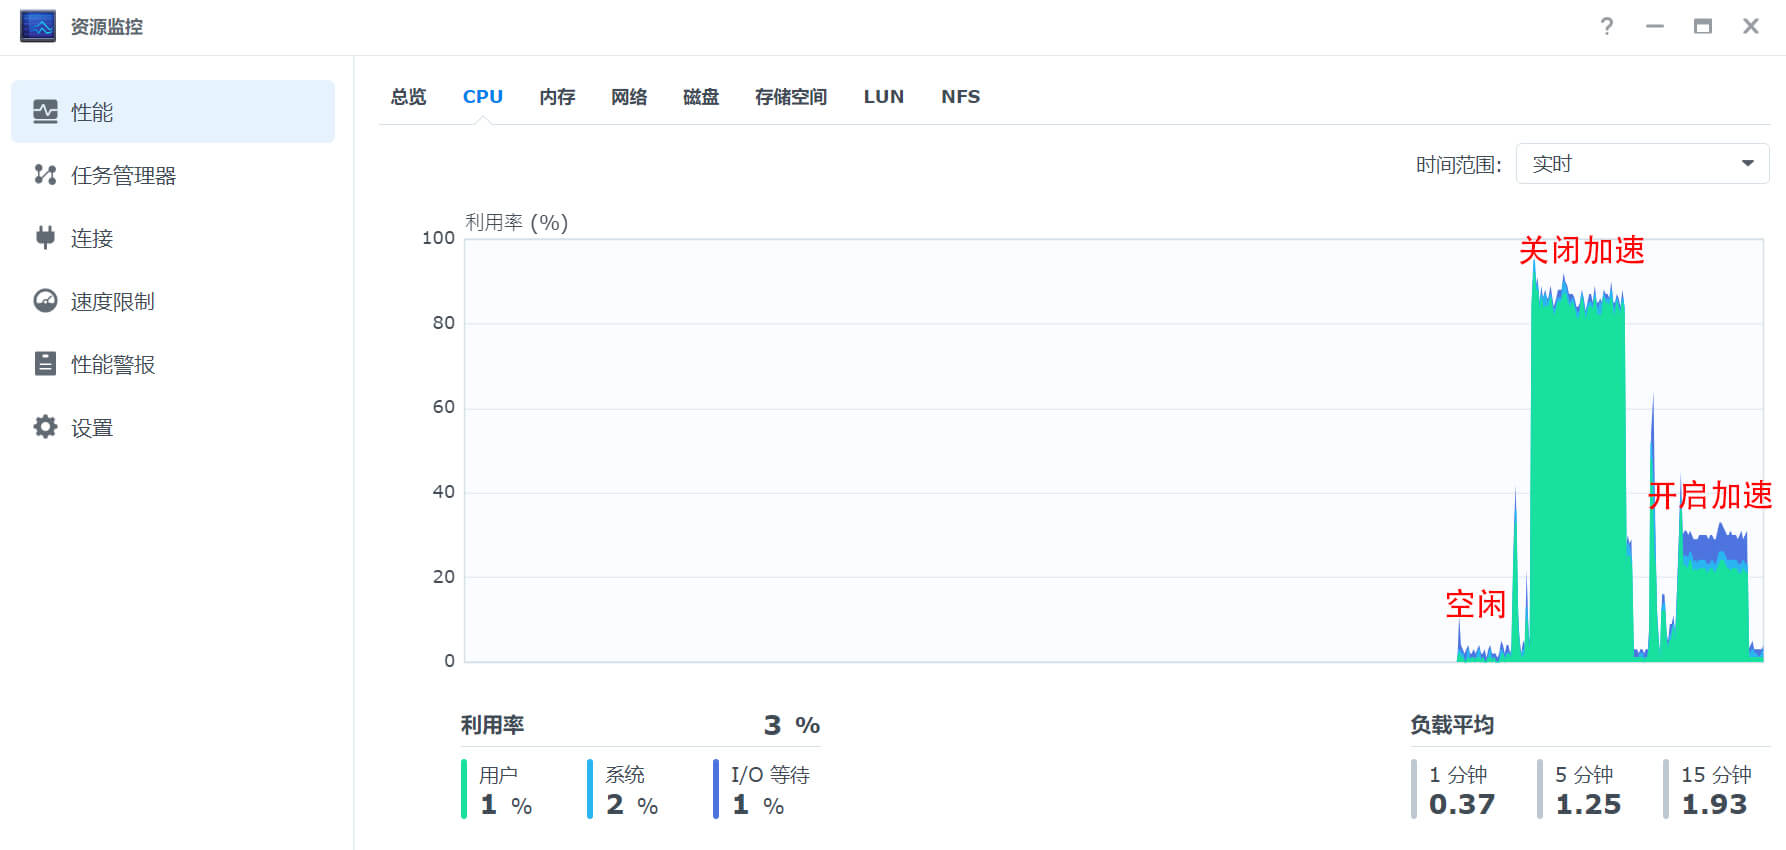Click the Settings gear icon
This screenshot has width=1786, height=850.
tap(45, 427)
